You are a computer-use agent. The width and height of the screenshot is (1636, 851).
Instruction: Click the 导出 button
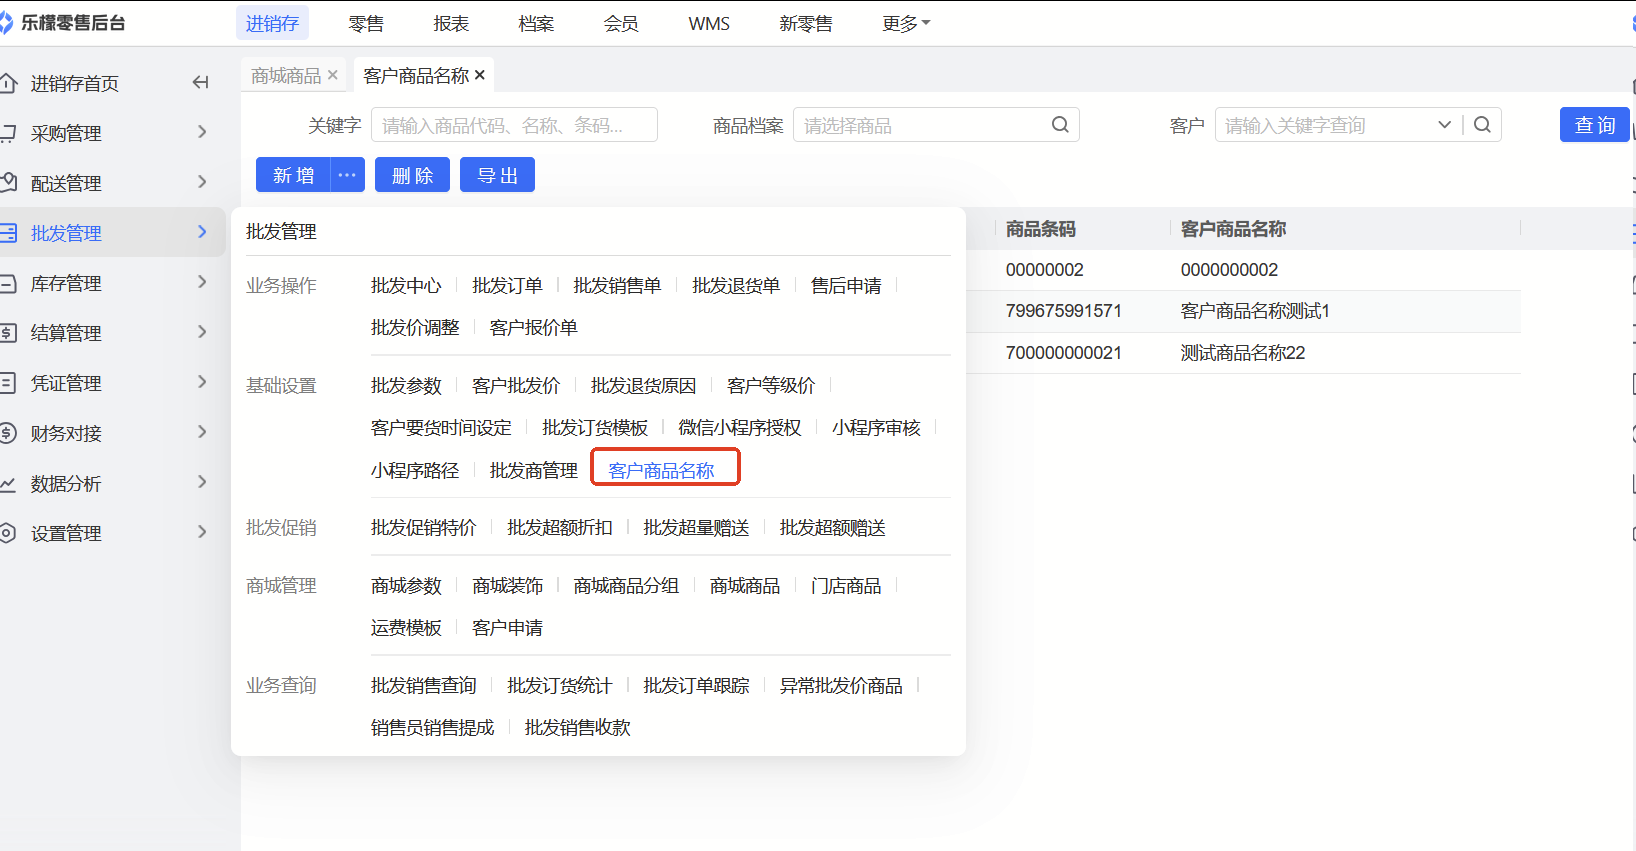pos(497,175)
